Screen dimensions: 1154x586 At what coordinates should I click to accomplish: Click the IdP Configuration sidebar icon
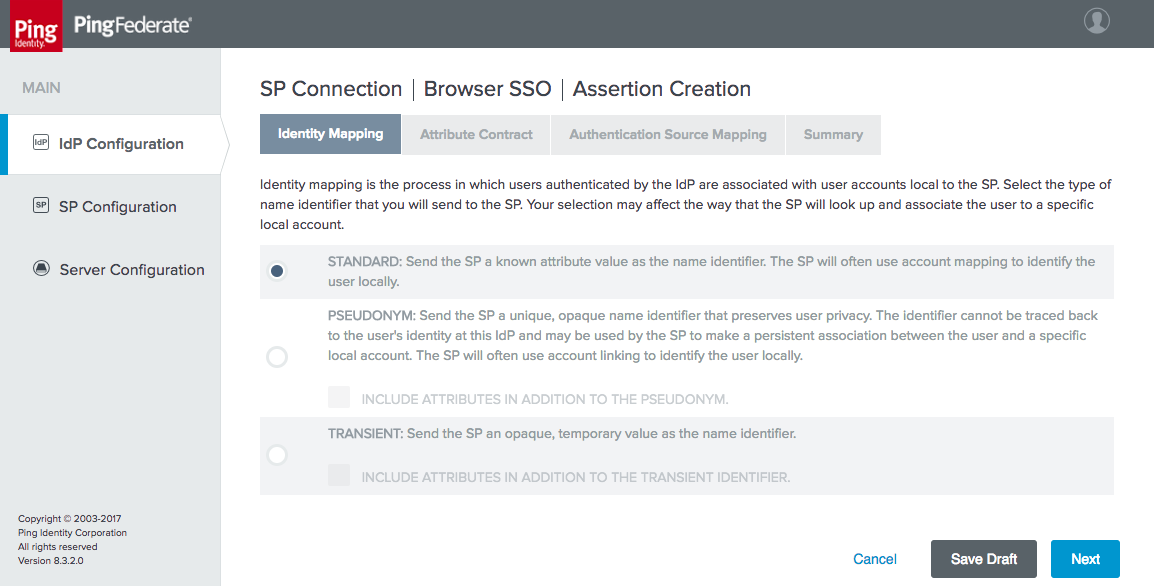[x=41, y=143]
